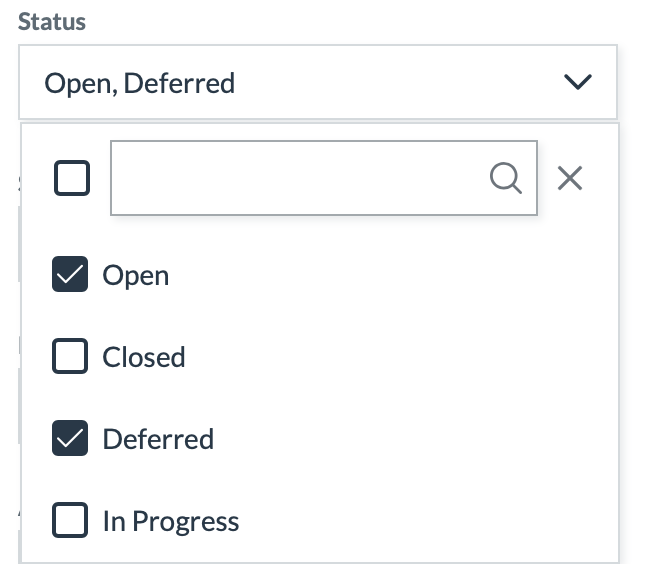
Task: Click the checkmark next to Deferred
Action: click(x=70, y=439)
